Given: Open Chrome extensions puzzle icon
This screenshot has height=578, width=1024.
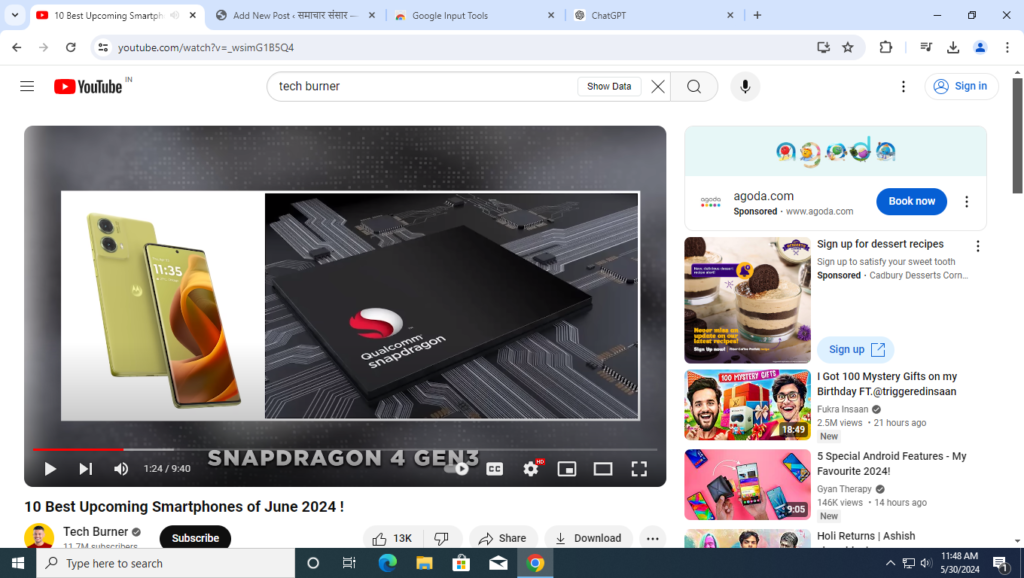Looking at the screenshot, I should click(886, 47).
